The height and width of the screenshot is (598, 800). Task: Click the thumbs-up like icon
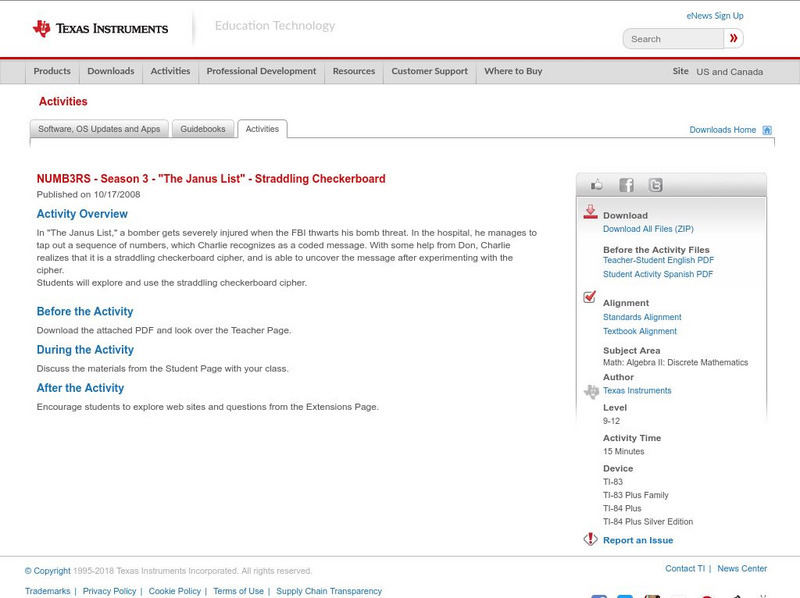[596, 185]
